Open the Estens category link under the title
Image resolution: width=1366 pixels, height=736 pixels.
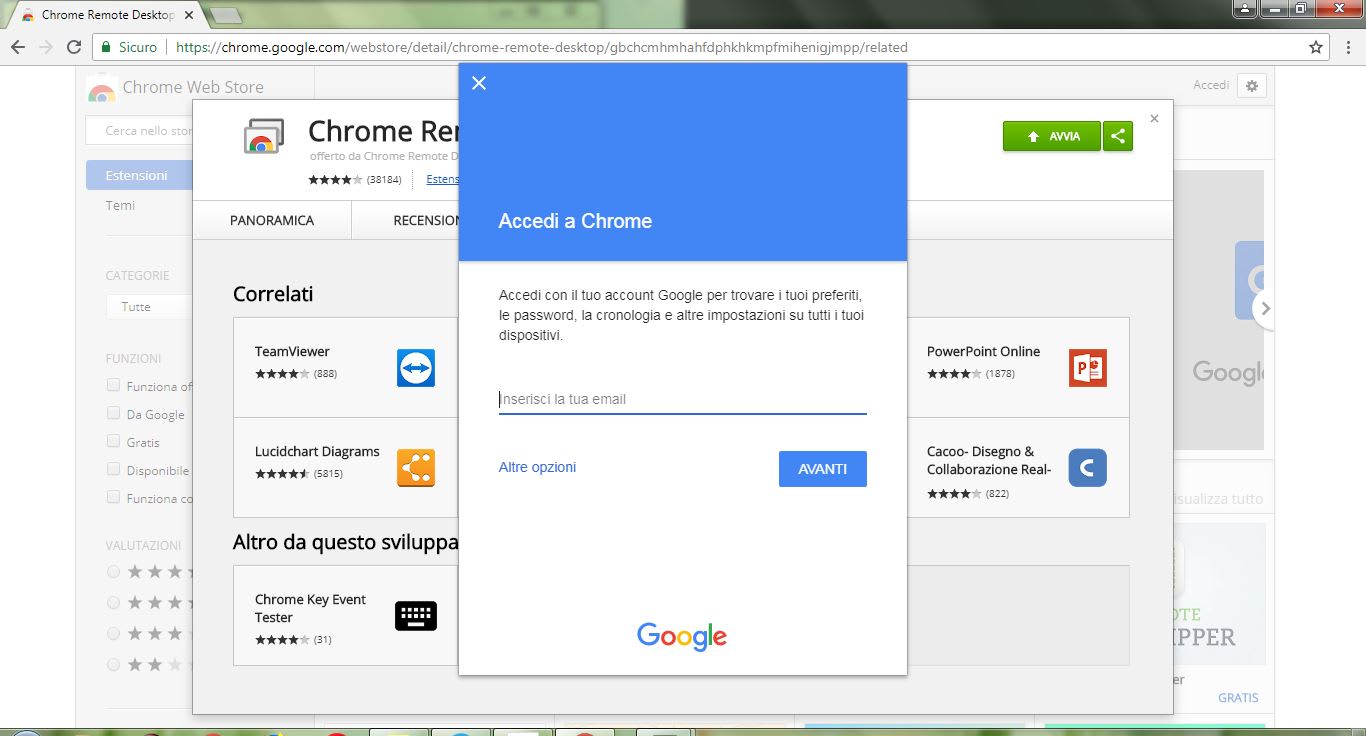(x=443, y=179)
